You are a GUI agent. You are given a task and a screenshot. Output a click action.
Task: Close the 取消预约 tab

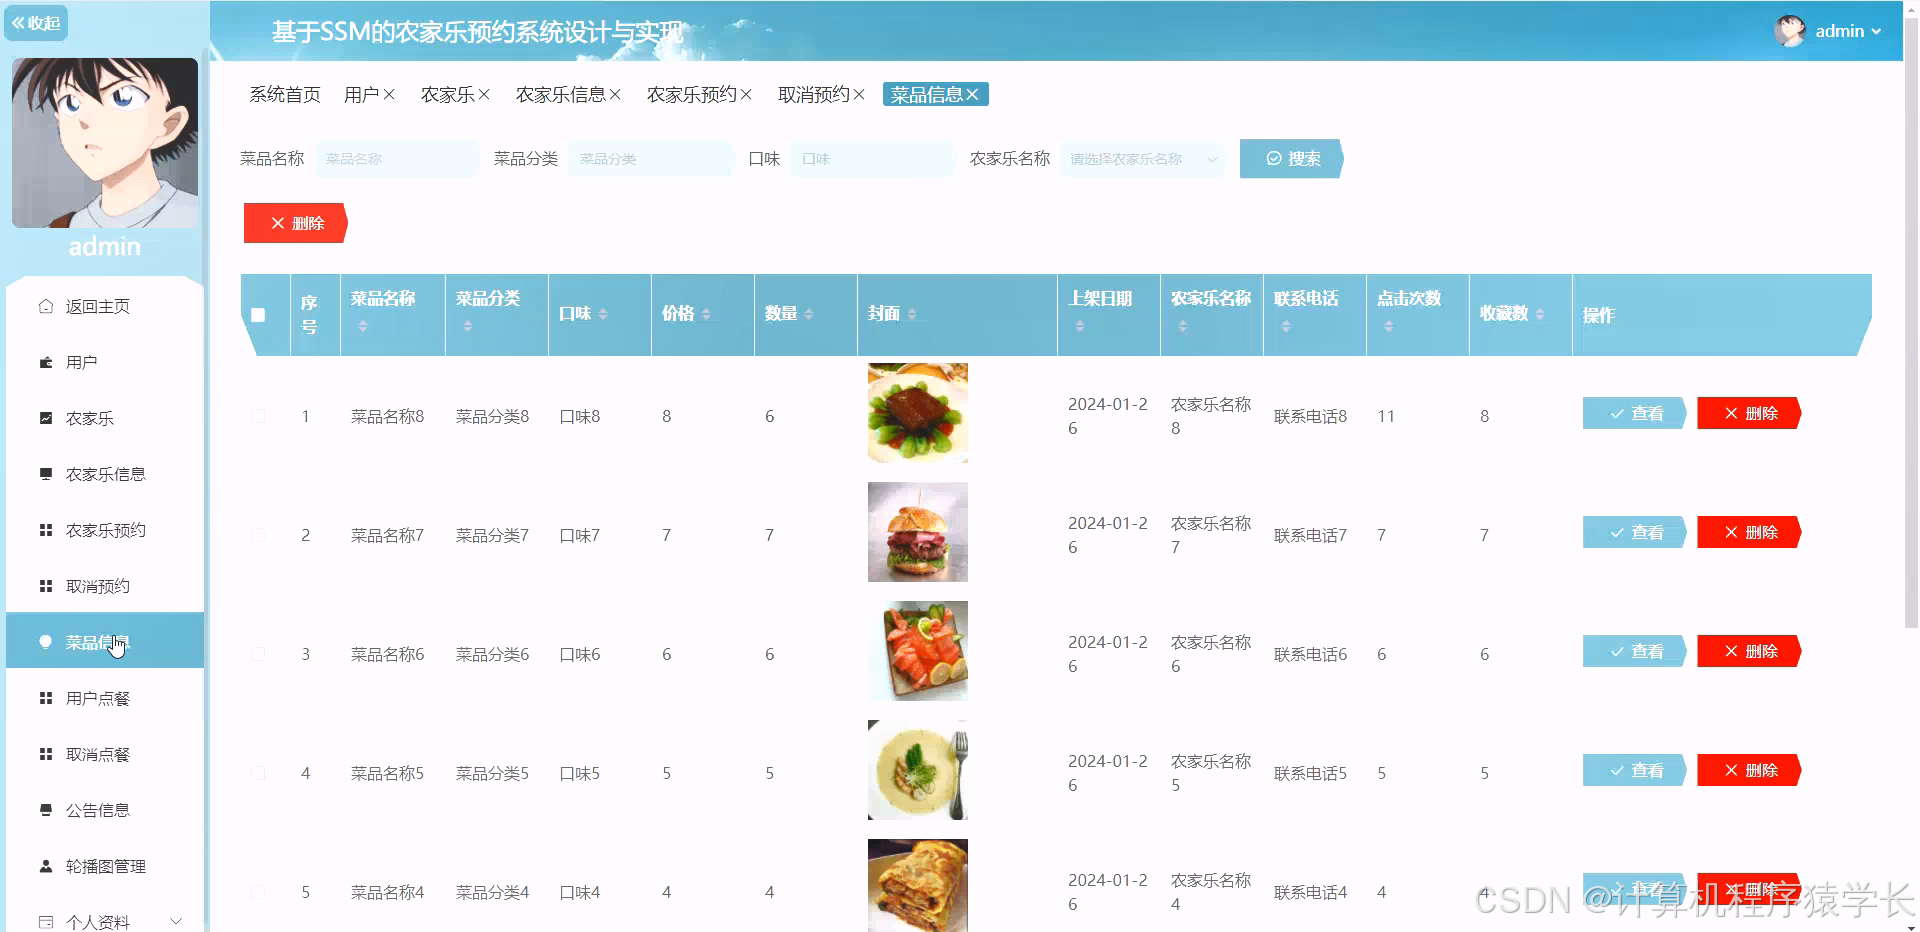858,94
